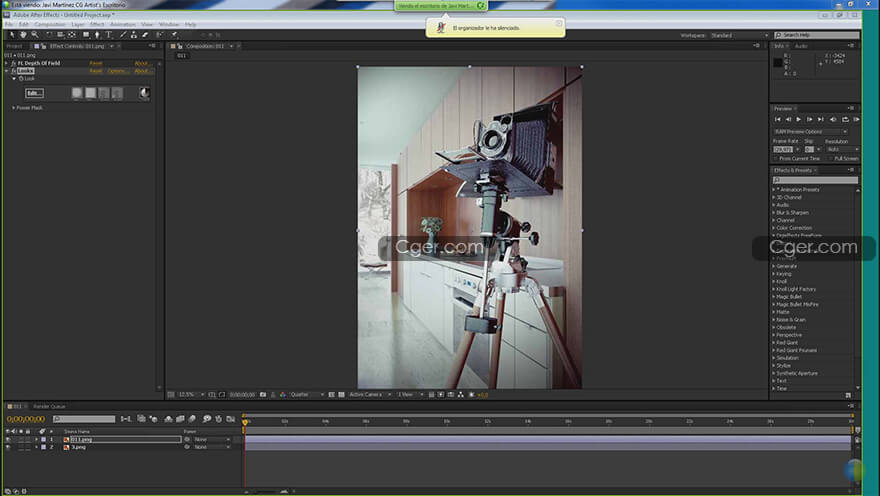Reset the FL Depth Of Field effect
Screen dimensions: 880x496
[x=96, y=63]
